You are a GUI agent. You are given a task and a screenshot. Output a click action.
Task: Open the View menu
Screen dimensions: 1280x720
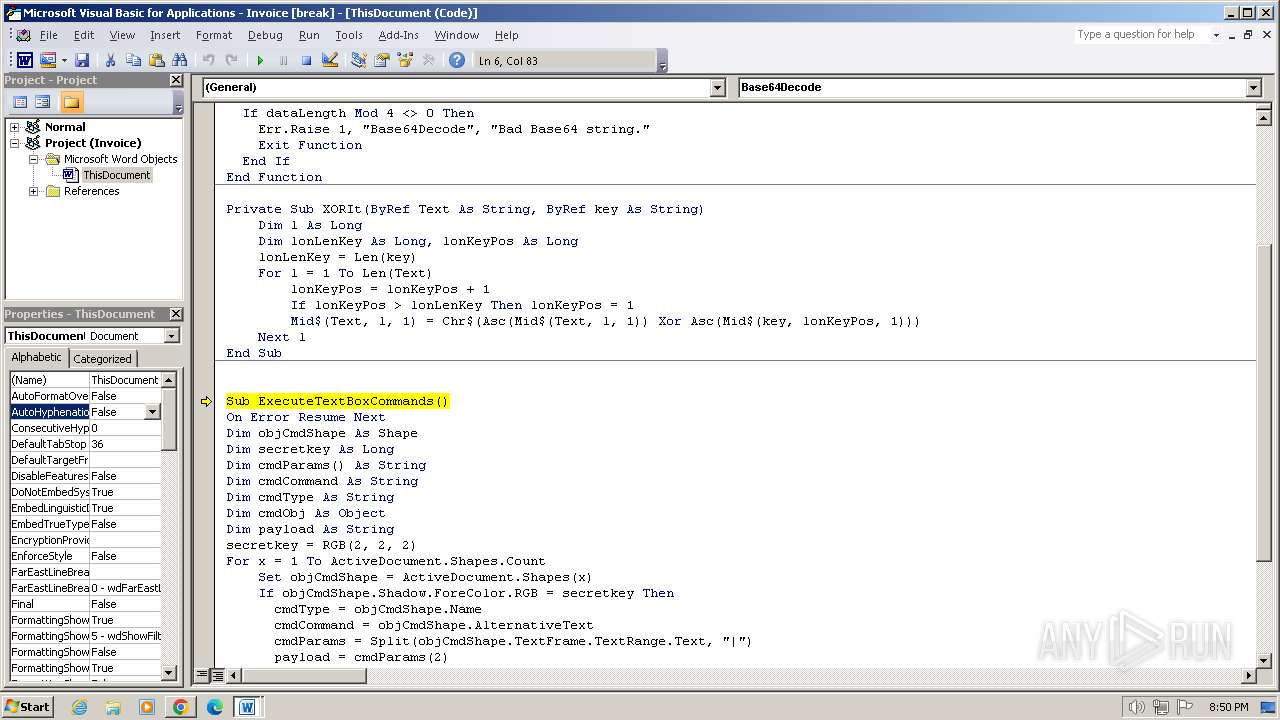coord(122,35)
